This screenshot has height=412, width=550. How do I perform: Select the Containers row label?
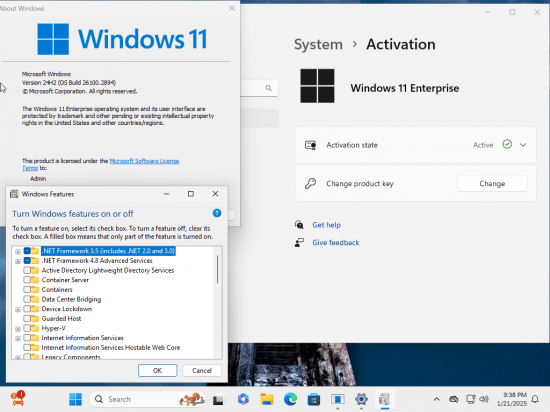click(57, 290)
